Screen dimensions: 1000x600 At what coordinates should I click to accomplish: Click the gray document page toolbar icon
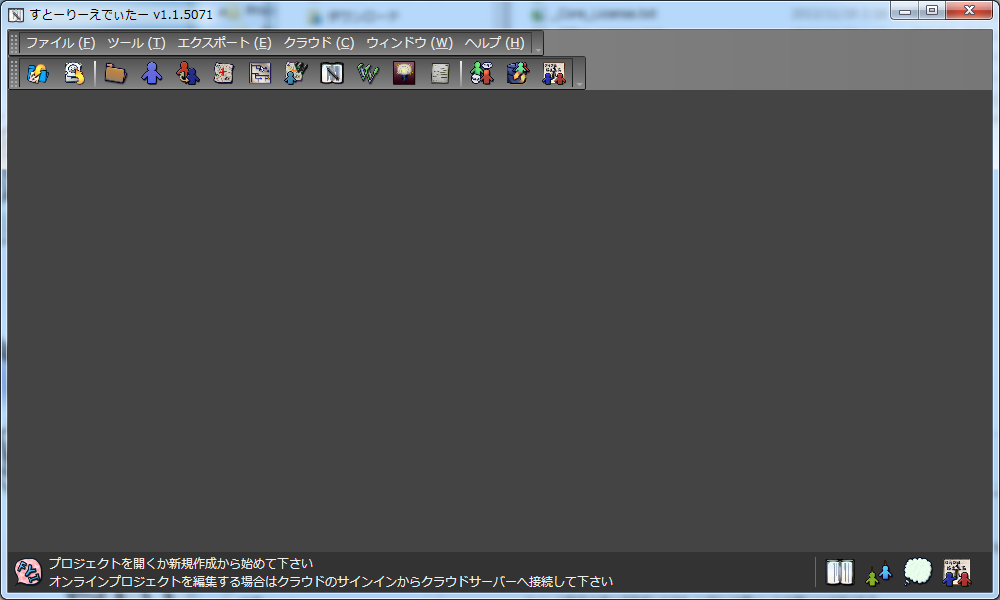[439, 73]
